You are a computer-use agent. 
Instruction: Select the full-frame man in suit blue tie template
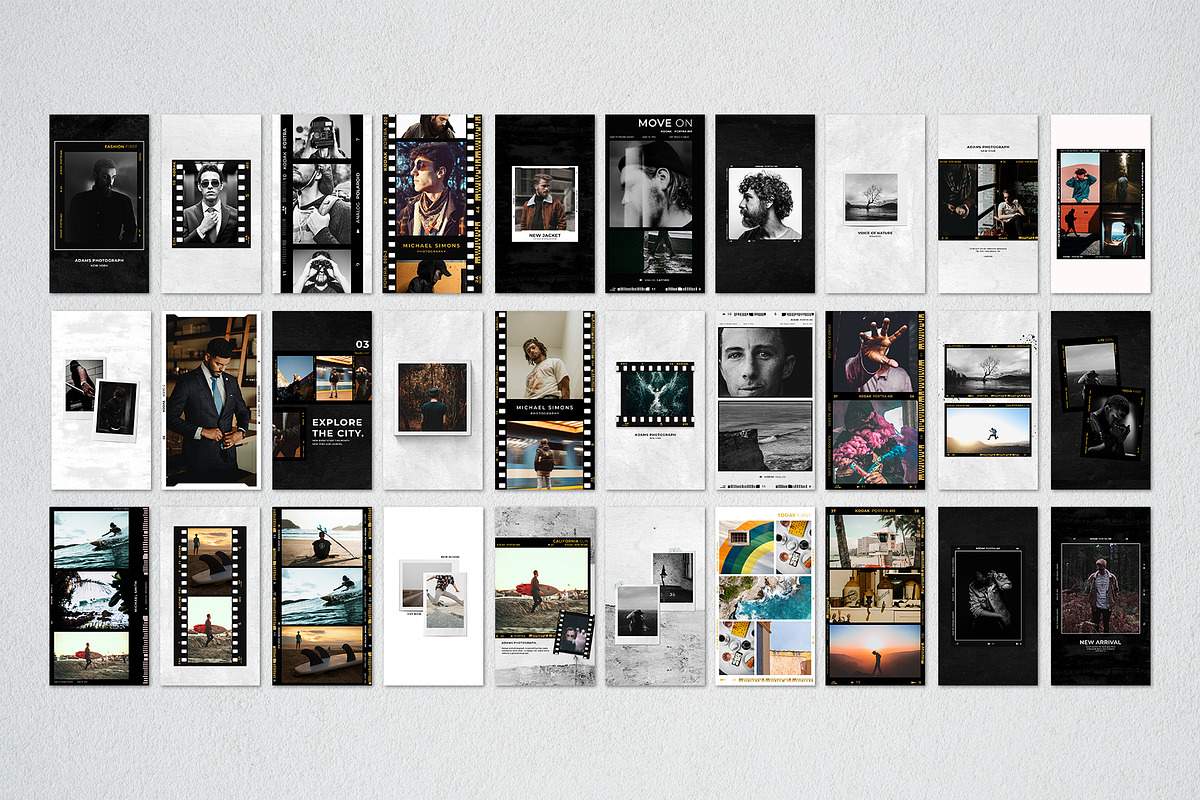(211, 400)
